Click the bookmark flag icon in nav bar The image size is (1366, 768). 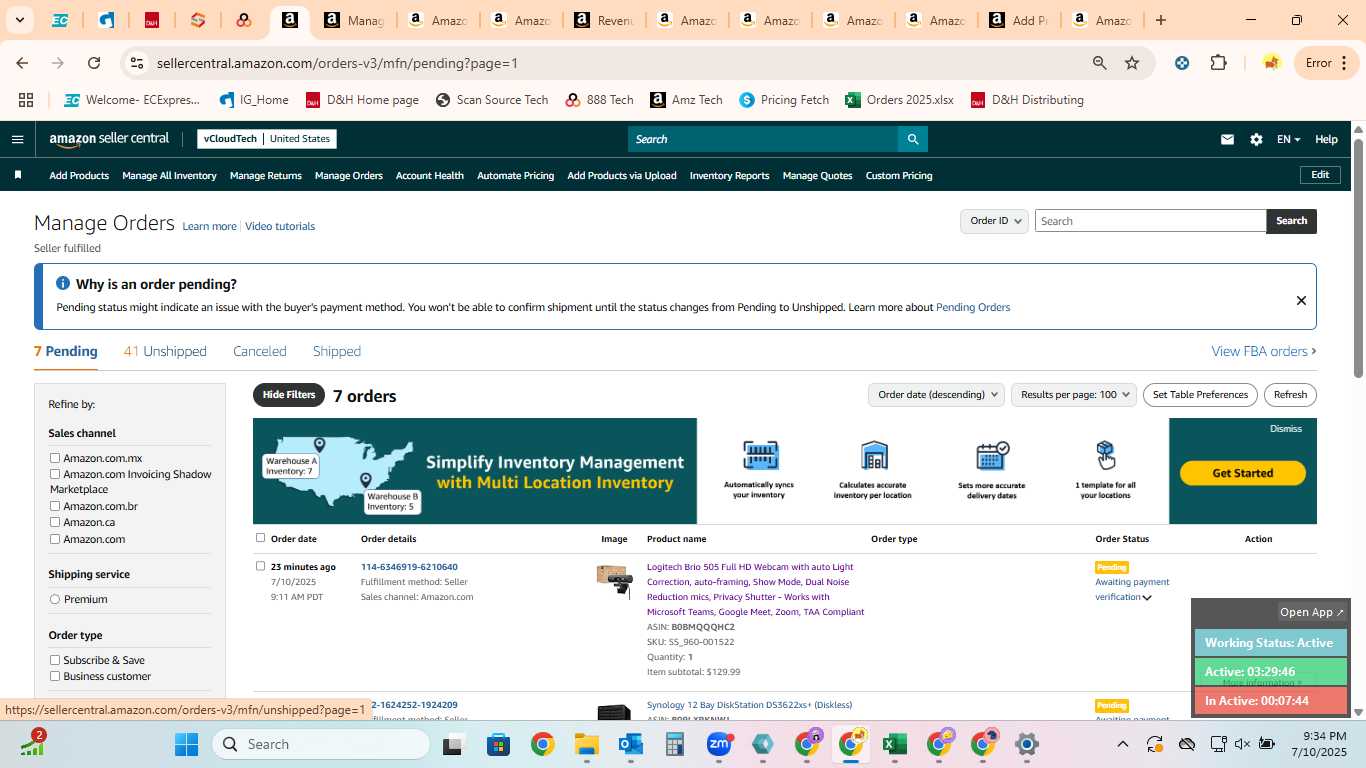pyautogui.click(x=18, y=175)
